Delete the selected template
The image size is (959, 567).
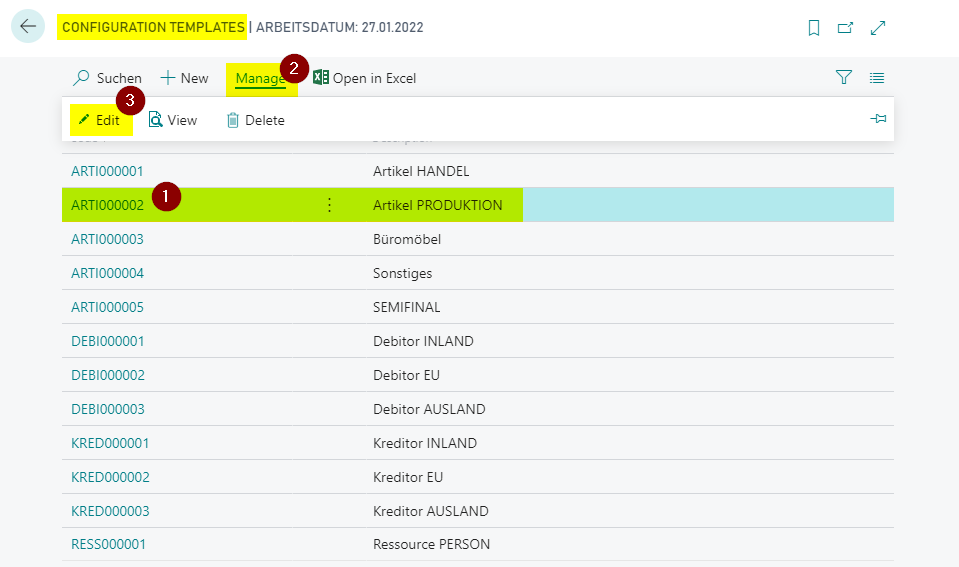click(256, 120)
